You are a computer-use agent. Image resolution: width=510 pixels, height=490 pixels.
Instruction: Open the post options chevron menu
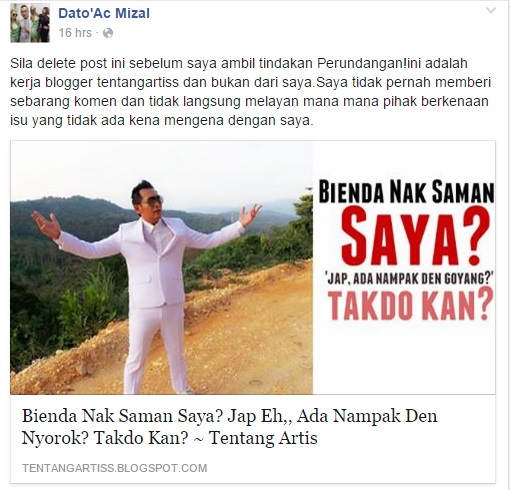[491, 11]
